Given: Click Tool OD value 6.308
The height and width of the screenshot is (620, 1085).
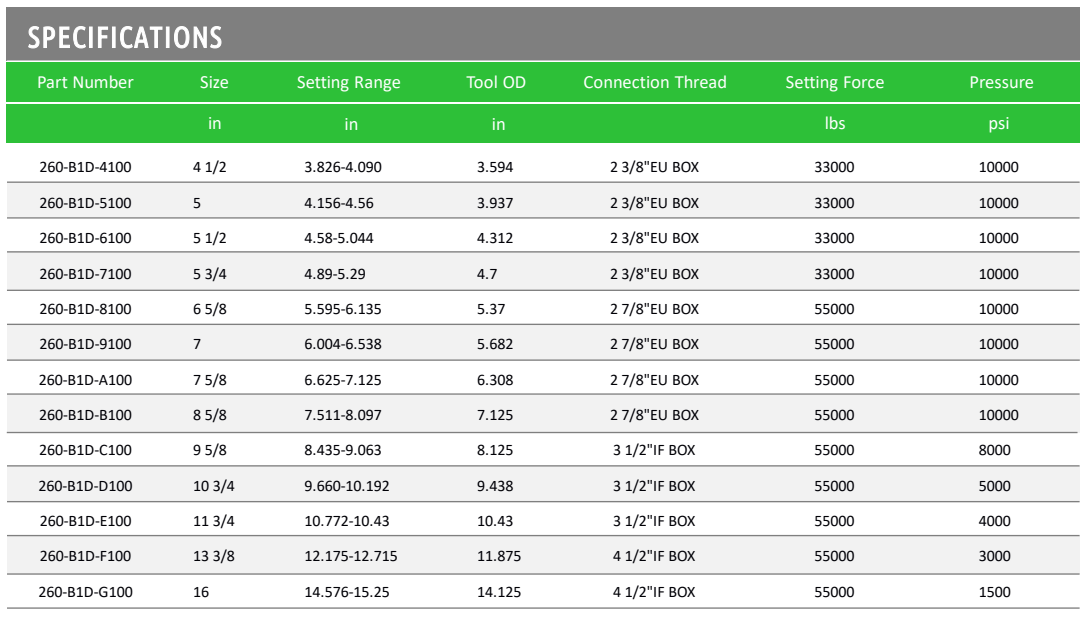Looking at the screenshot, I should point(495,380).
